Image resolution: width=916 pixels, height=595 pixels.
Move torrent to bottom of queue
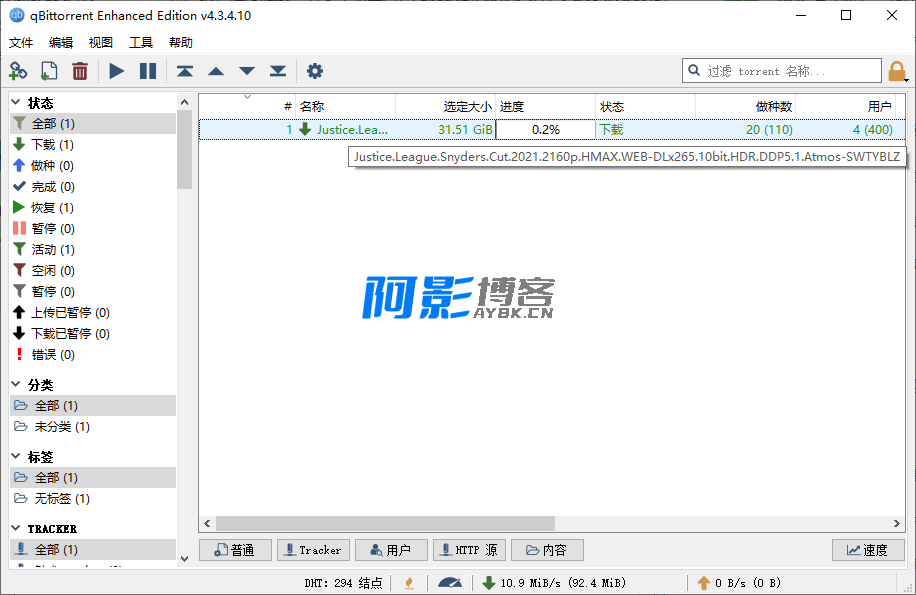(x=278, y=71)
